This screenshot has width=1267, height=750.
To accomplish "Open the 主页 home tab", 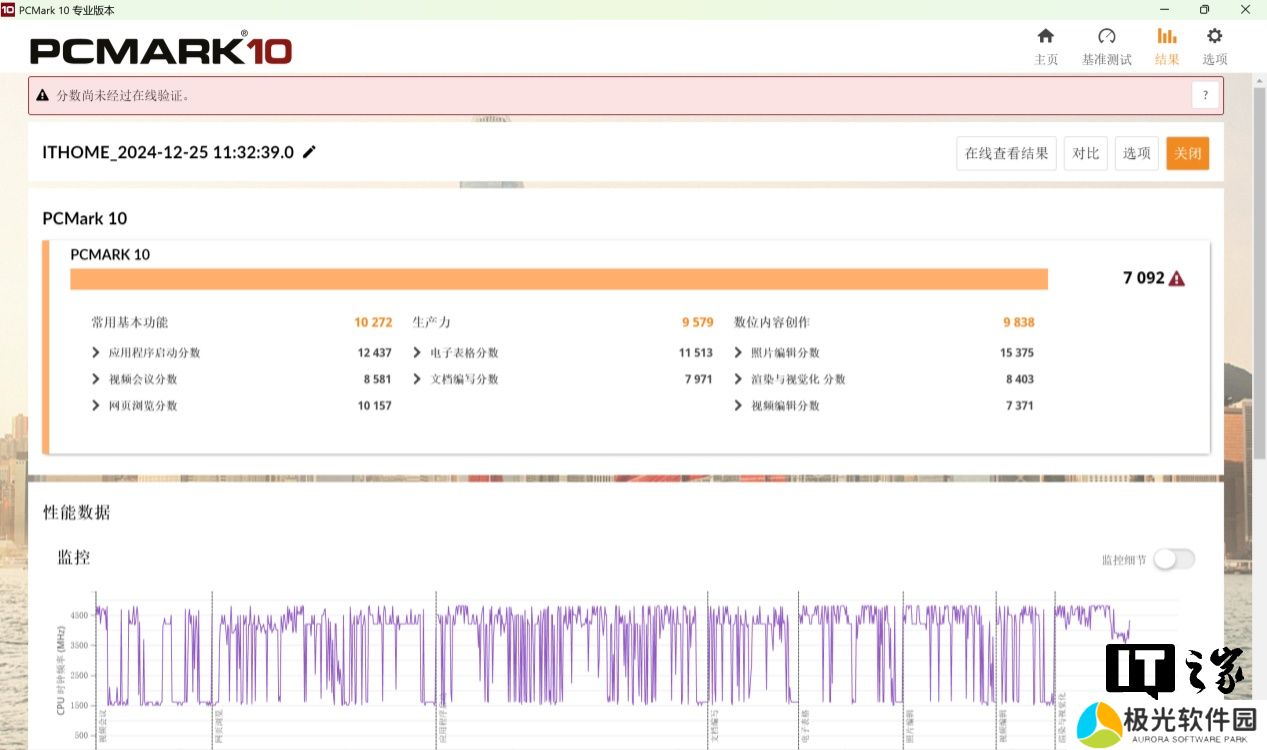I will click(1045, 46).
